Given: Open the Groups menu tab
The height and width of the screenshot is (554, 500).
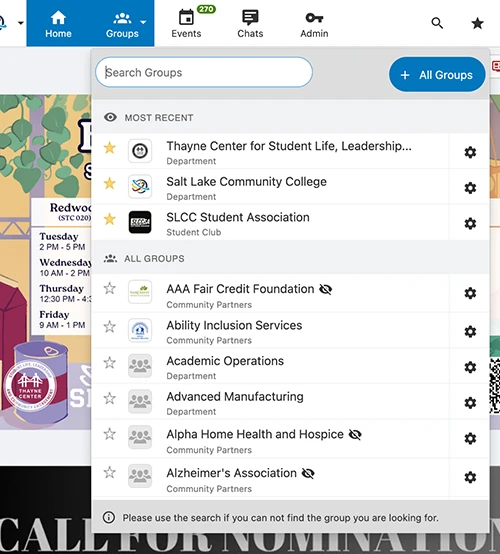Looking at the screenshot, I should click(x=122, y=23).
